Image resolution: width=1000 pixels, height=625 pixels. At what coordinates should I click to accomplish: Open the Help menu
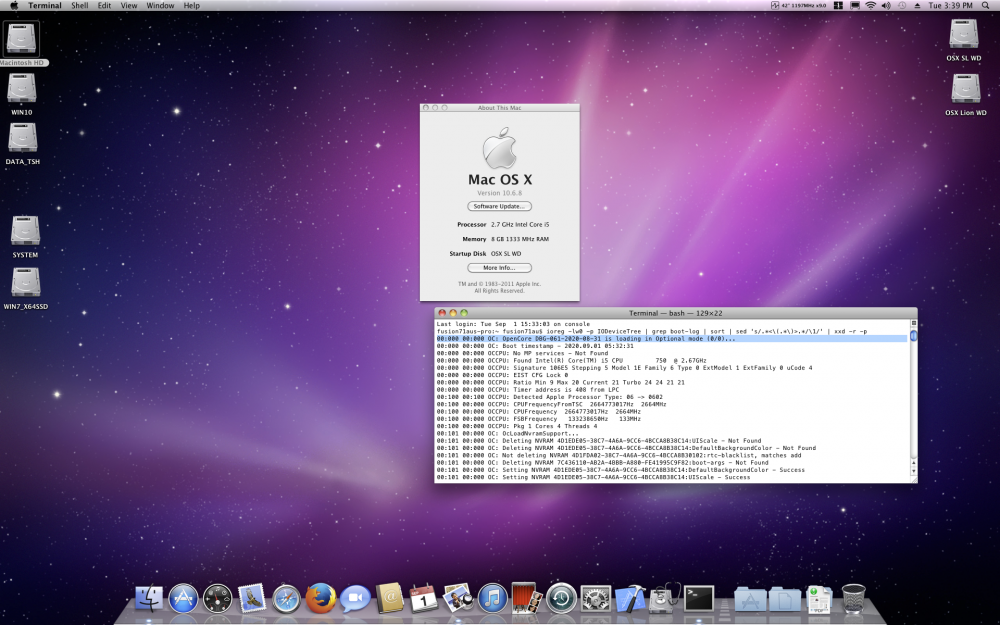(191, 6)
